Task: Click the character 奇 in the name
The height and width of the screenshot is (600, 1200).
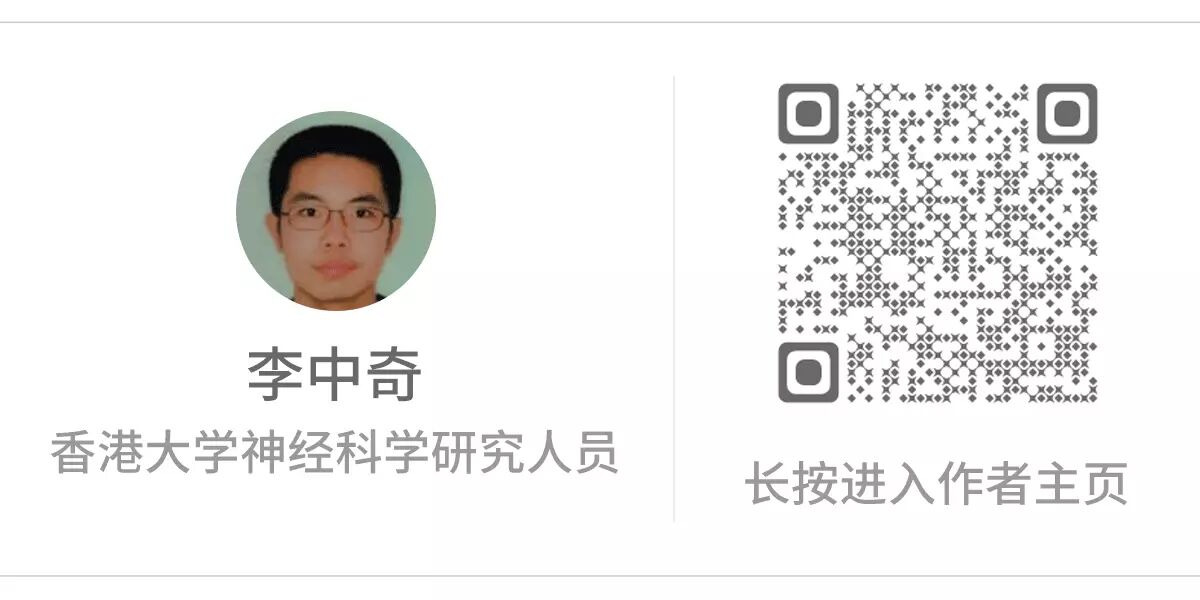Action: [394, 375]
